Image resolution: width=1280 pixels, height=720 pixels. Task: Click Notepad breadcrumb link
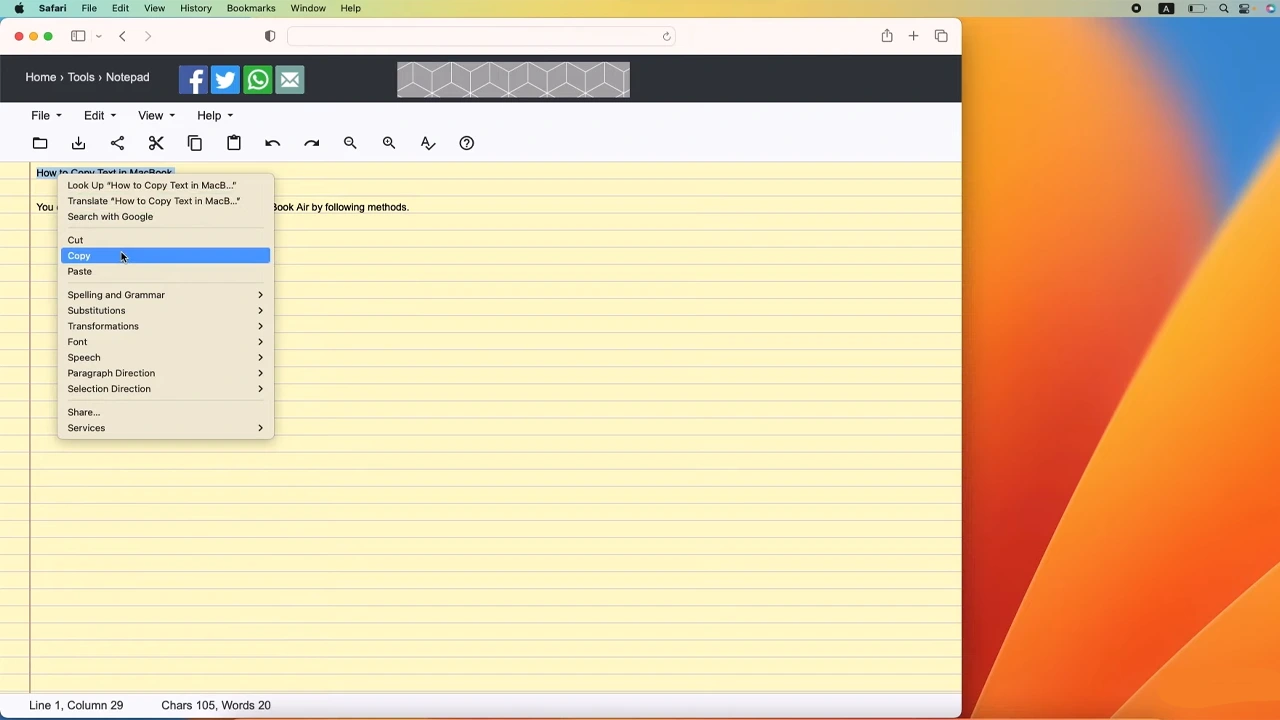tap(128, 77)
